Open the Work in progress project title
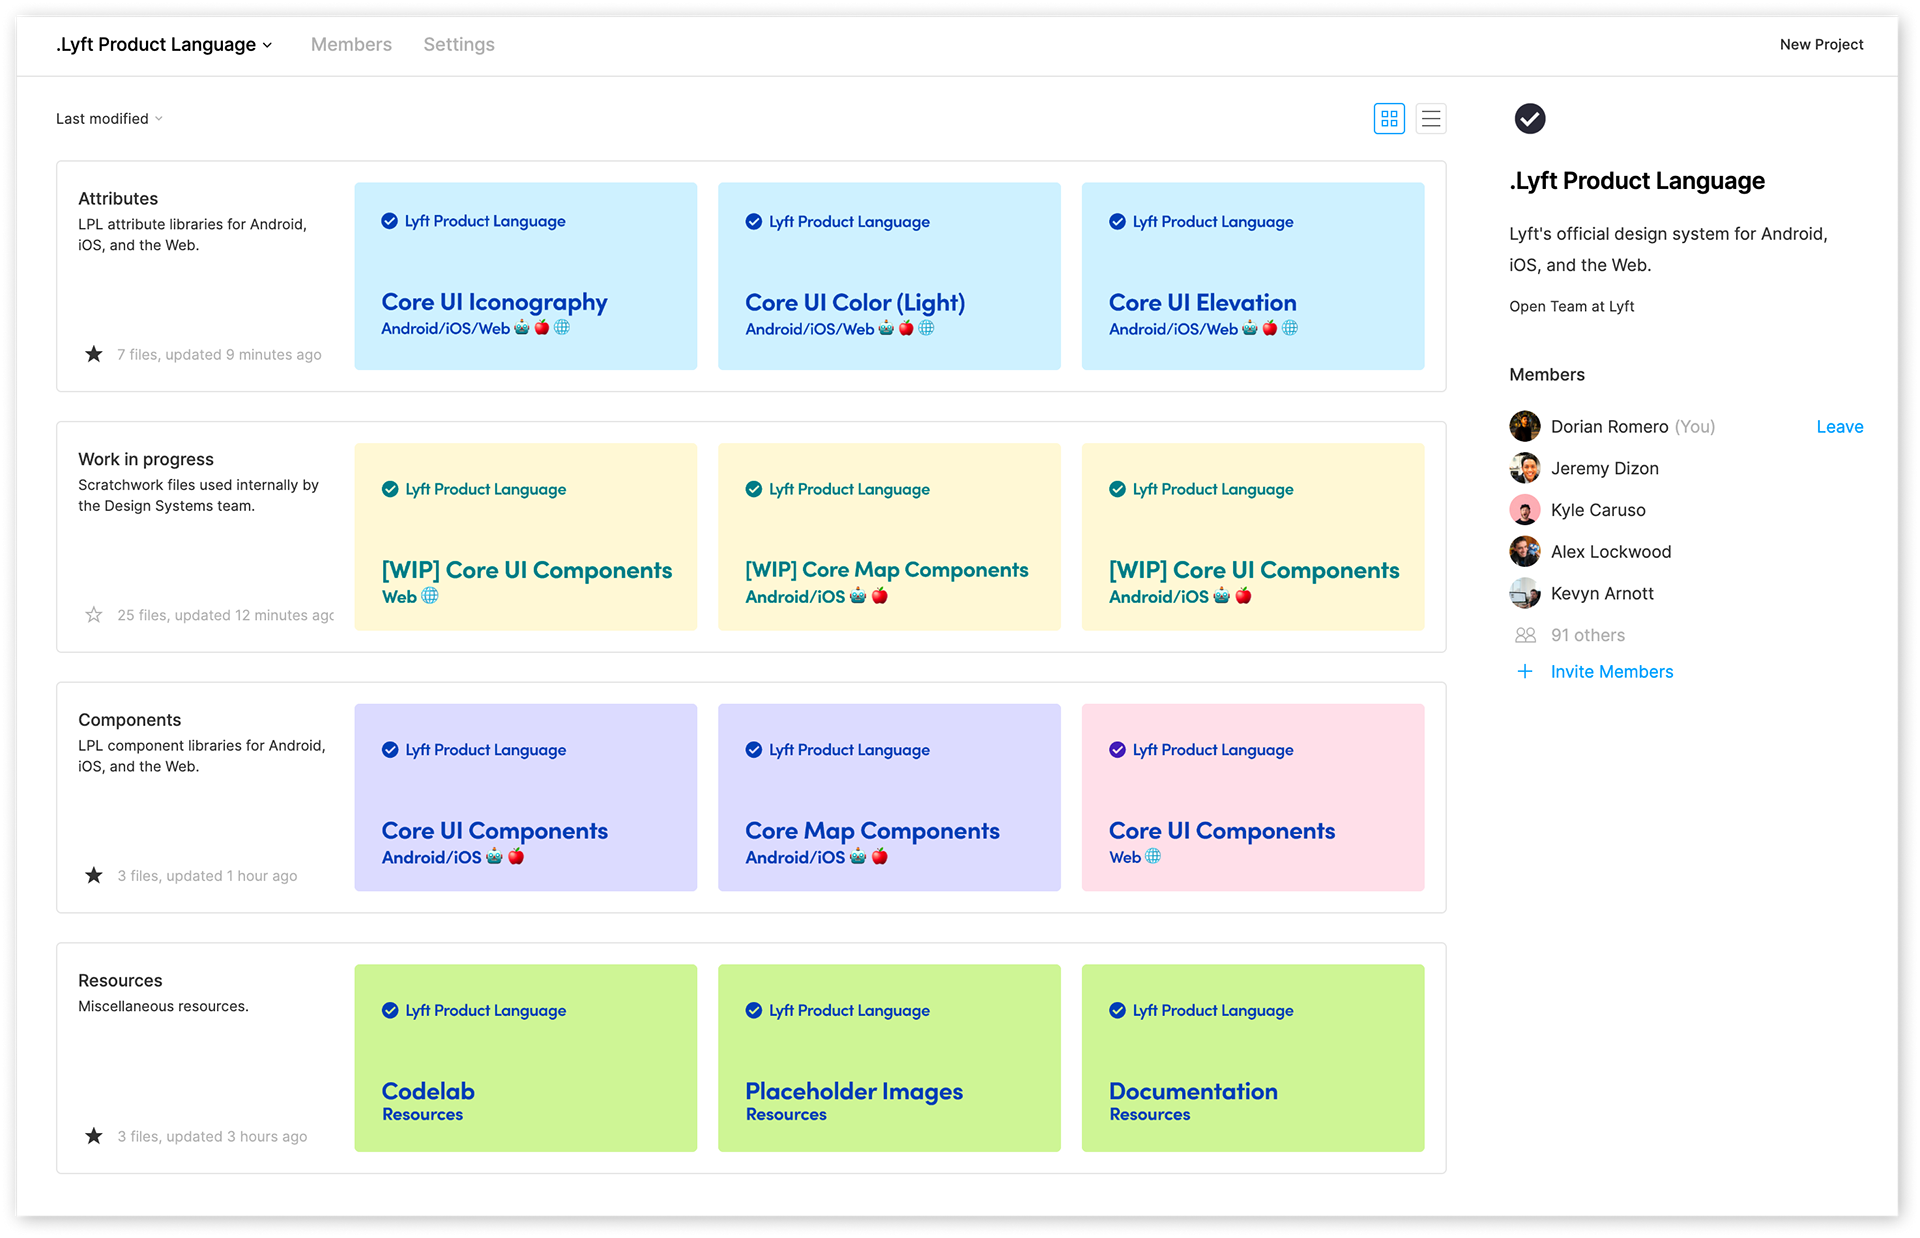The image size is (1920, 1238). pyautogui.click(x=146, y=459)
